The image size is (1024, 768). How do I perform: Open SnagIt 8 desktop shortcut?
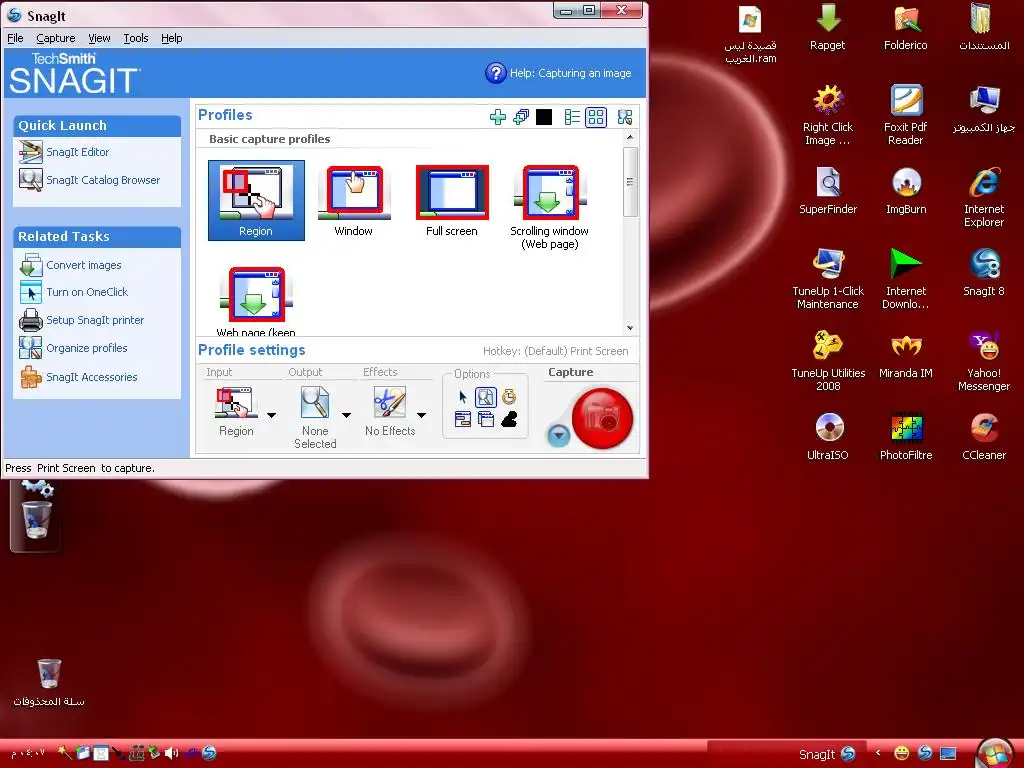(x=984, y=273)
